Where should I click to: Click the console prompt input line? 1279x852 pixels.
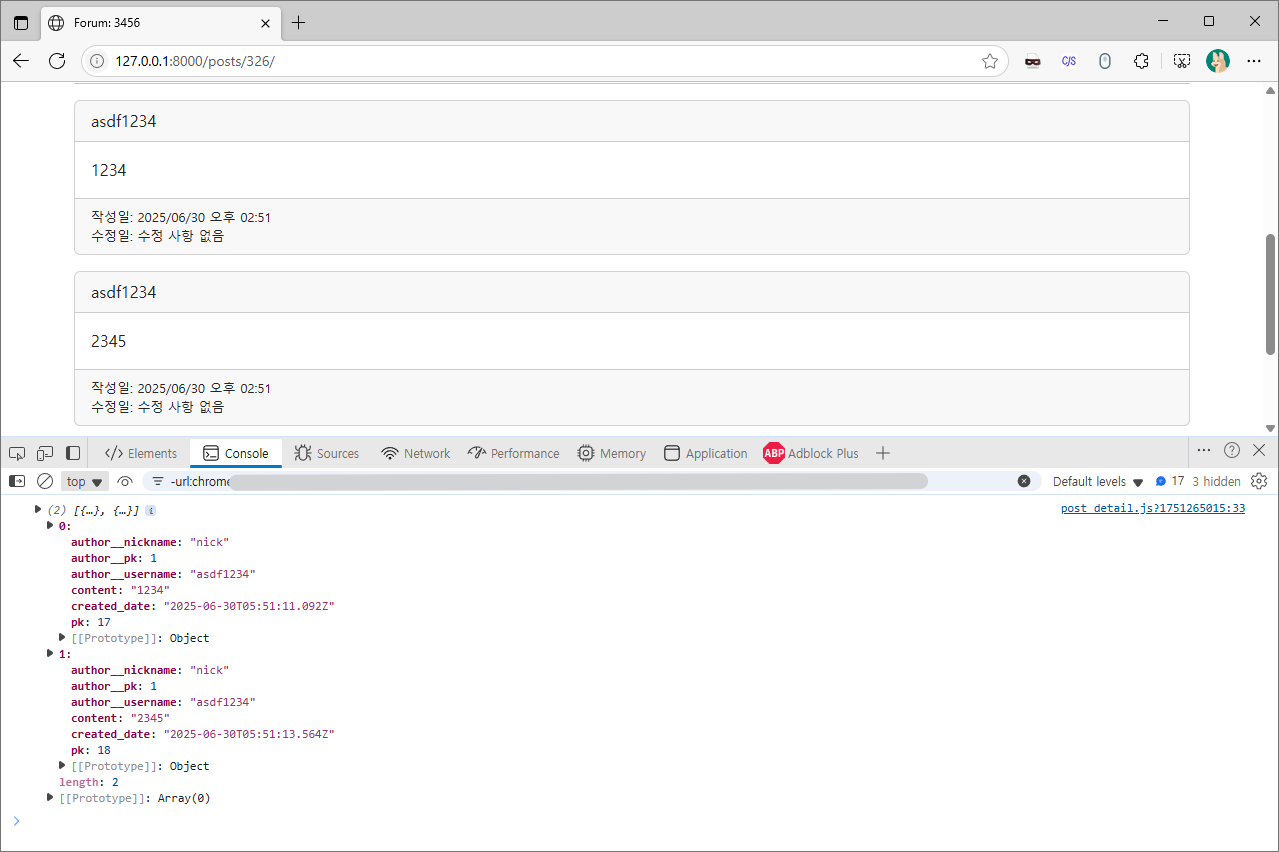point(640,821)
